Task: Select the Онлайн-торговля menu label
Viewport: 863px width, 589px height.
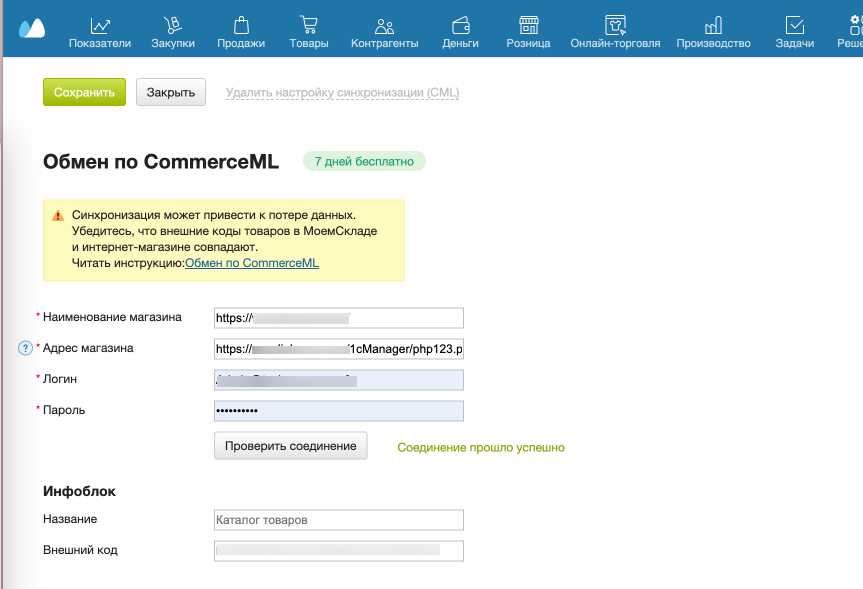Action: pos(615,43)
